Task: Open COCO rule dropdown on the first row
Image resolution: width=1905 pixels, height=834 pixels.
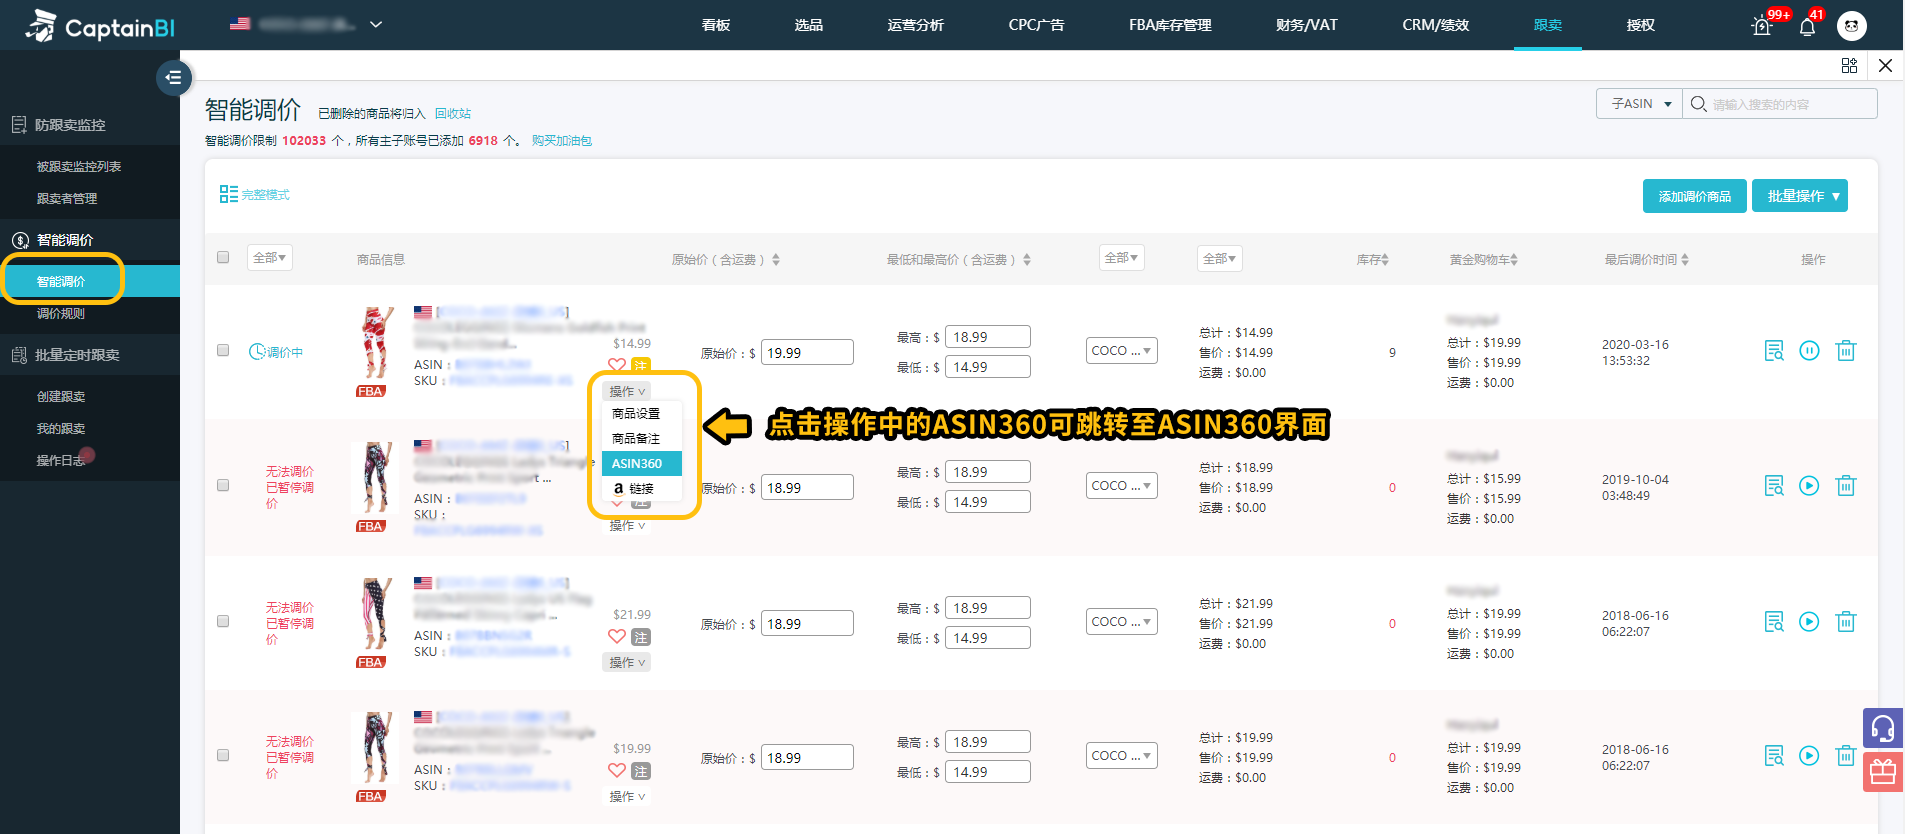Action: pos(1122,351)
